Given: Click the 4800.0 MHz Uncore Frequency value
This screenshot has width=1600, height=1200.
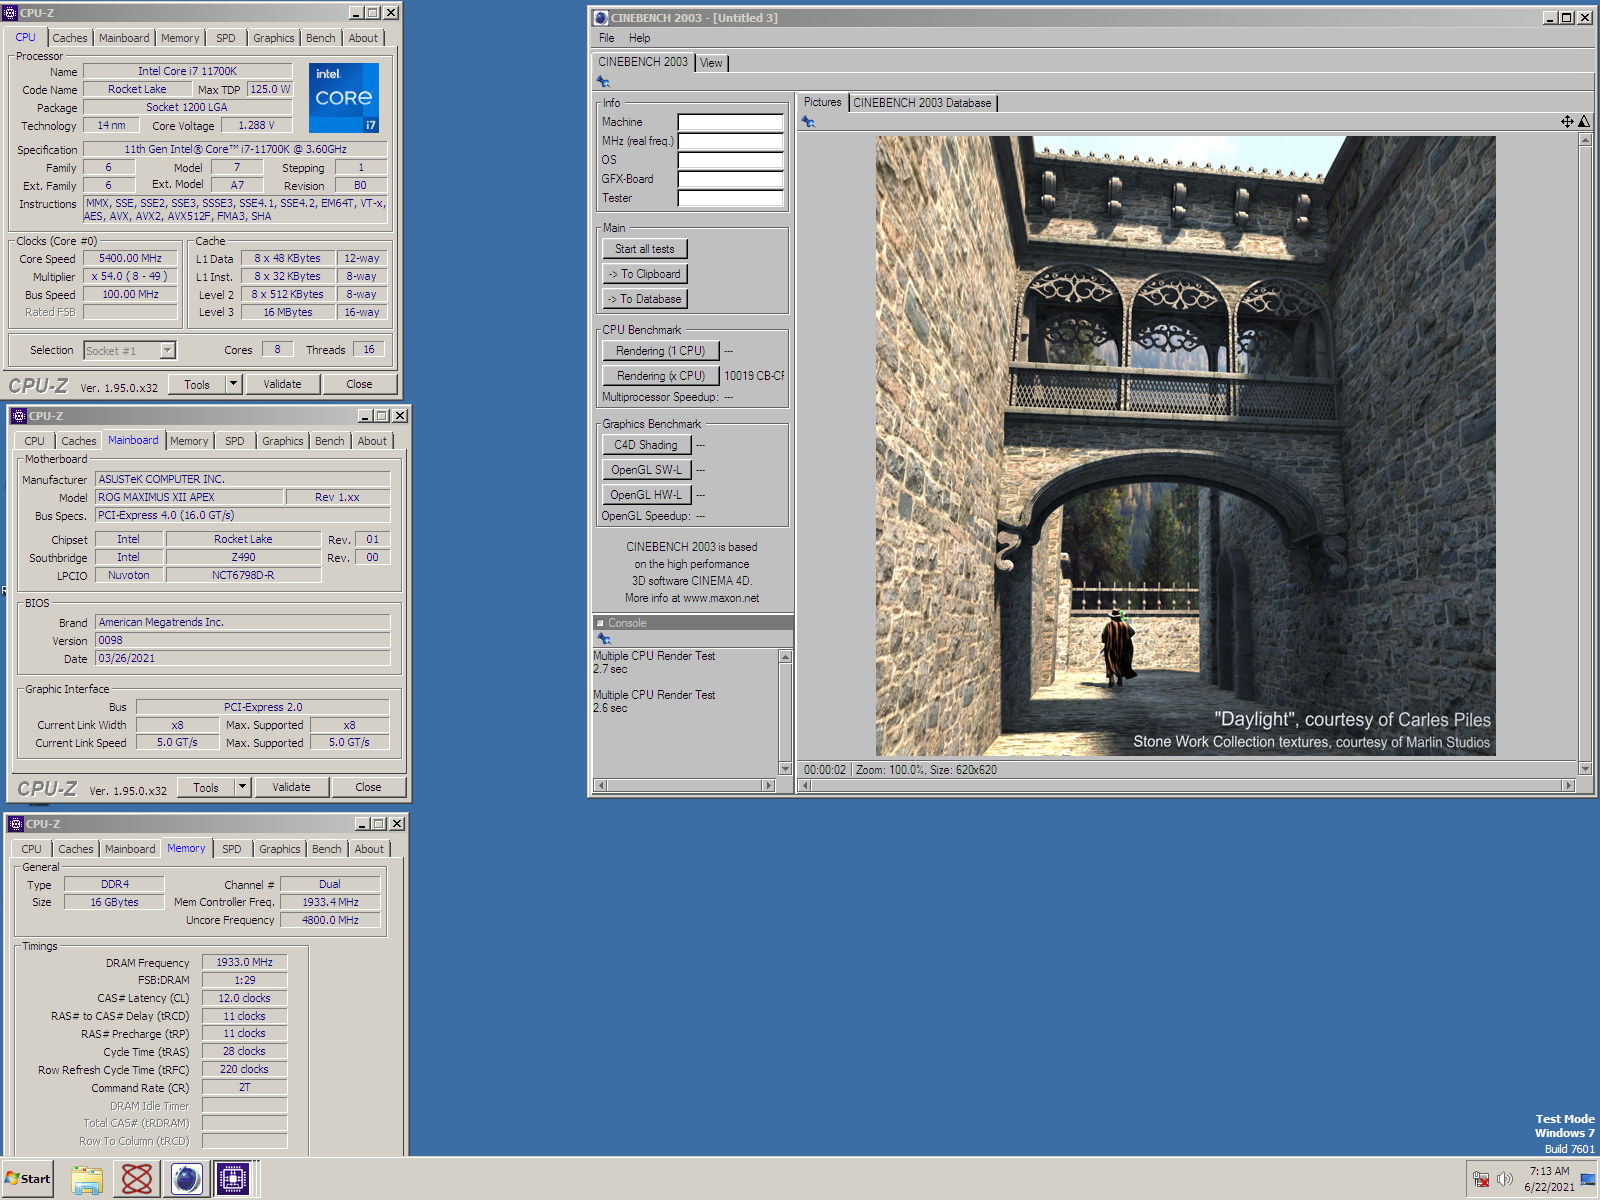Looking at the screenshot, I should [x=330, y=920].
